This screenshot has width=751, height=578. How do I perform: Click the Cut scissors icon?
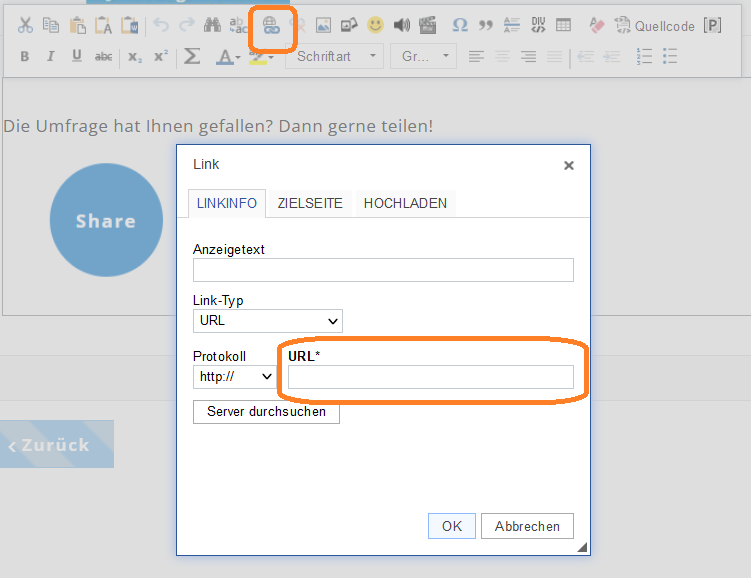pos(25,25)
